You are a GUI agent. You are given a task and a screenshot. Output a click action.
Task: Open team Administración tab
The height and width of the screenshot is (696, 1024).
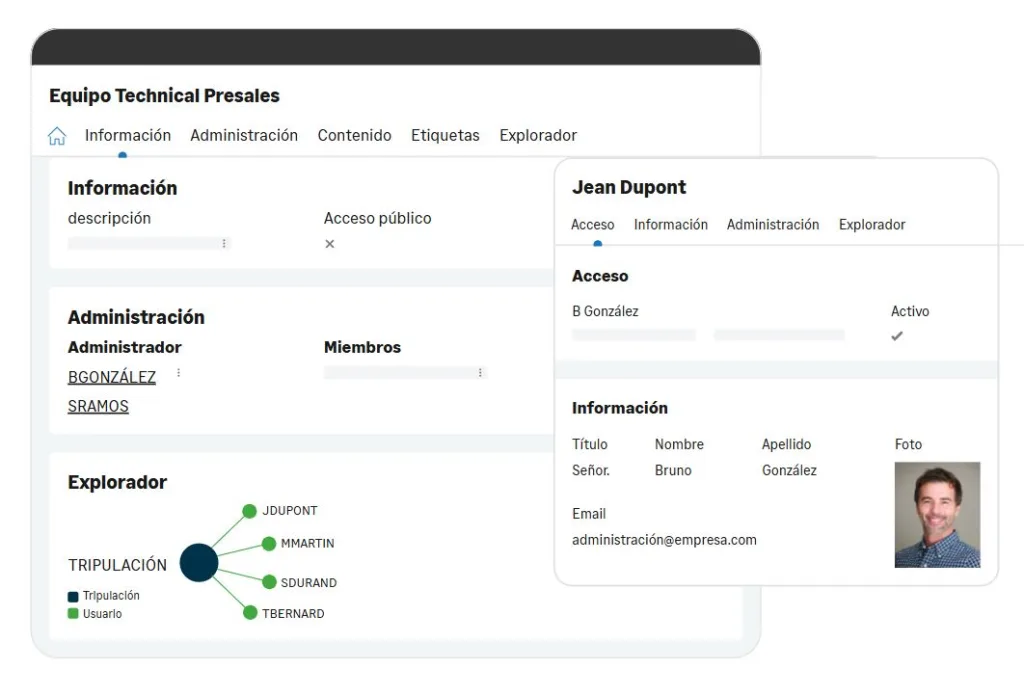(244, 135)
